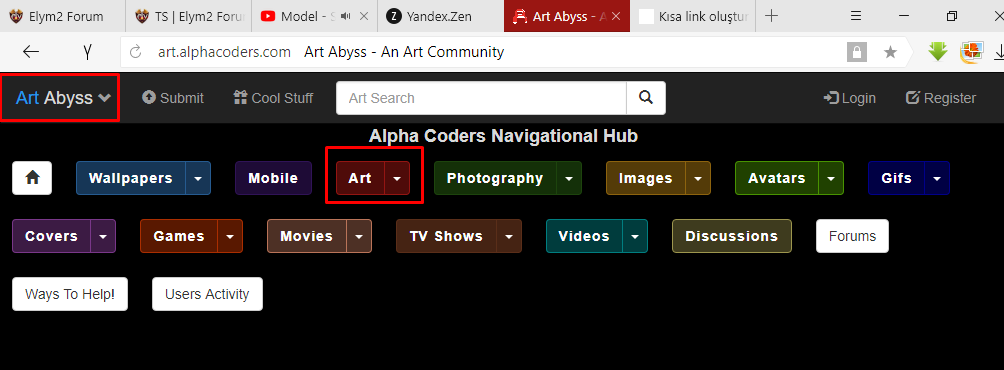1004x370 pixels.
Task: Click the browser back arrow
Action: click(31, 52)
